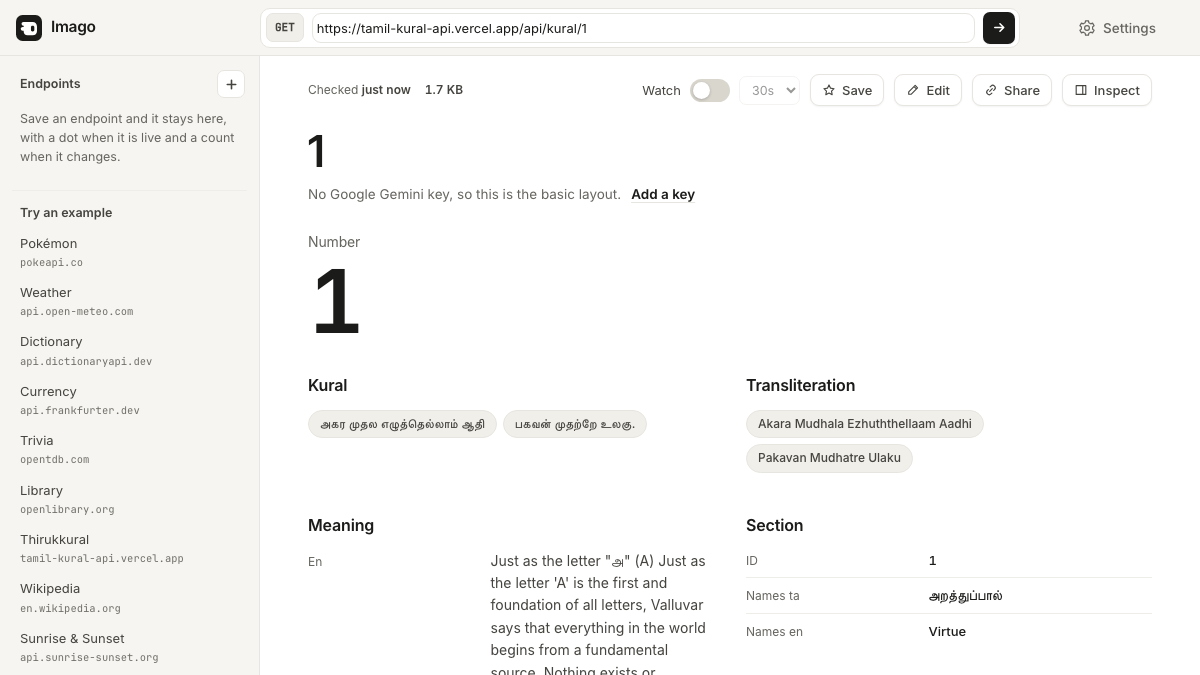This screenshot has height=675, width=1200.
Task: Click the Add a key link
Action: (x=663, y=194)
